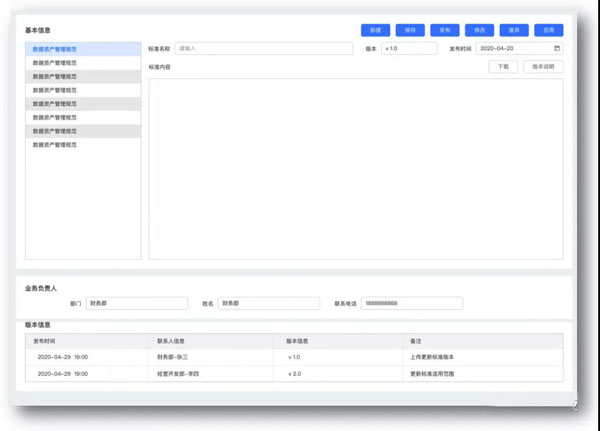Viewport: 600px width, 431px height.
Task: Click the 业务负责人 section heading
Action: (x=41, y=288)
